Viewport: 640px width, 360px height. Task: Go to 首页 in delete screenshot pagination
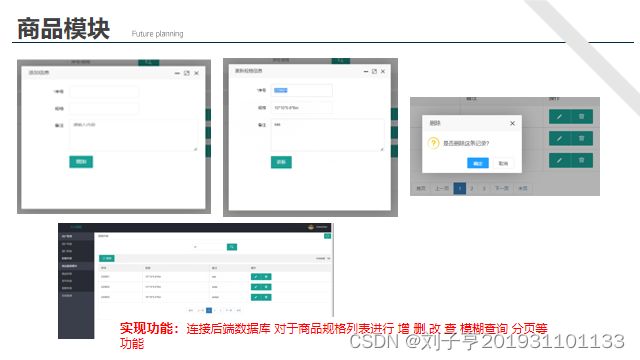click(x=421, y=188)
